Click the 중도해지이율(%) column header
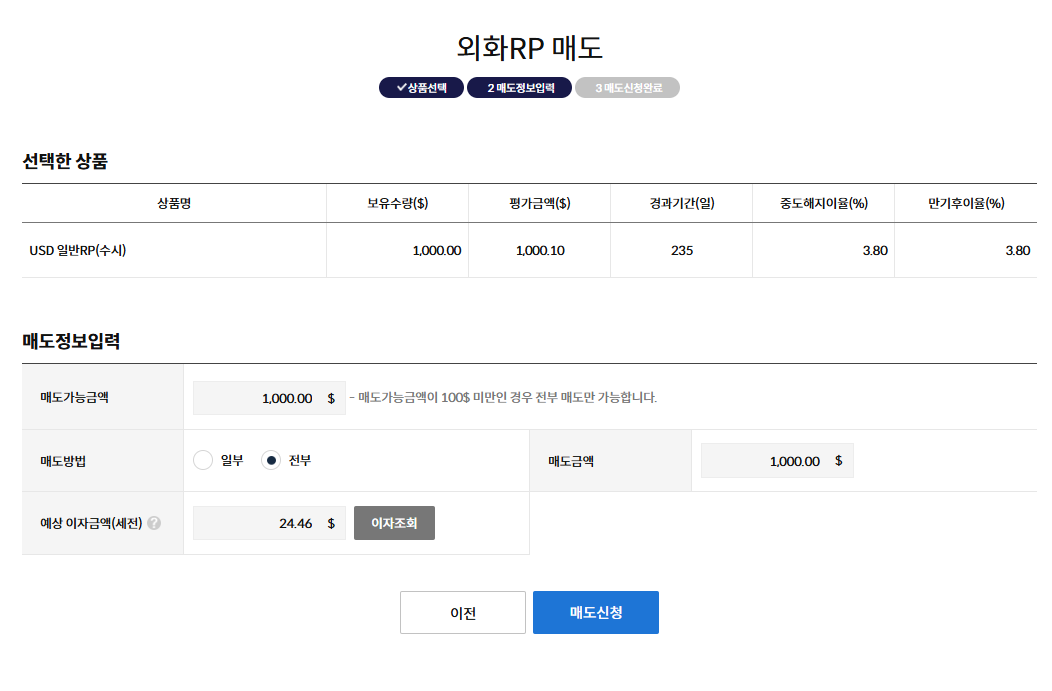The height and width of the screenshot is (691, 1052). [823, 203]
